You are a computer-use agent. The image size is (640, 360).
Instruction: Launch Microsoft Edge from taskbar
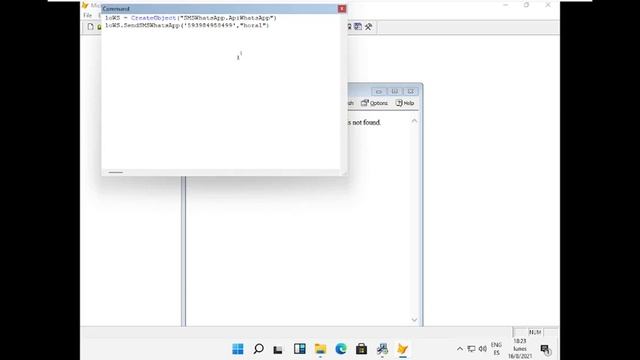(x=341, y=349)
